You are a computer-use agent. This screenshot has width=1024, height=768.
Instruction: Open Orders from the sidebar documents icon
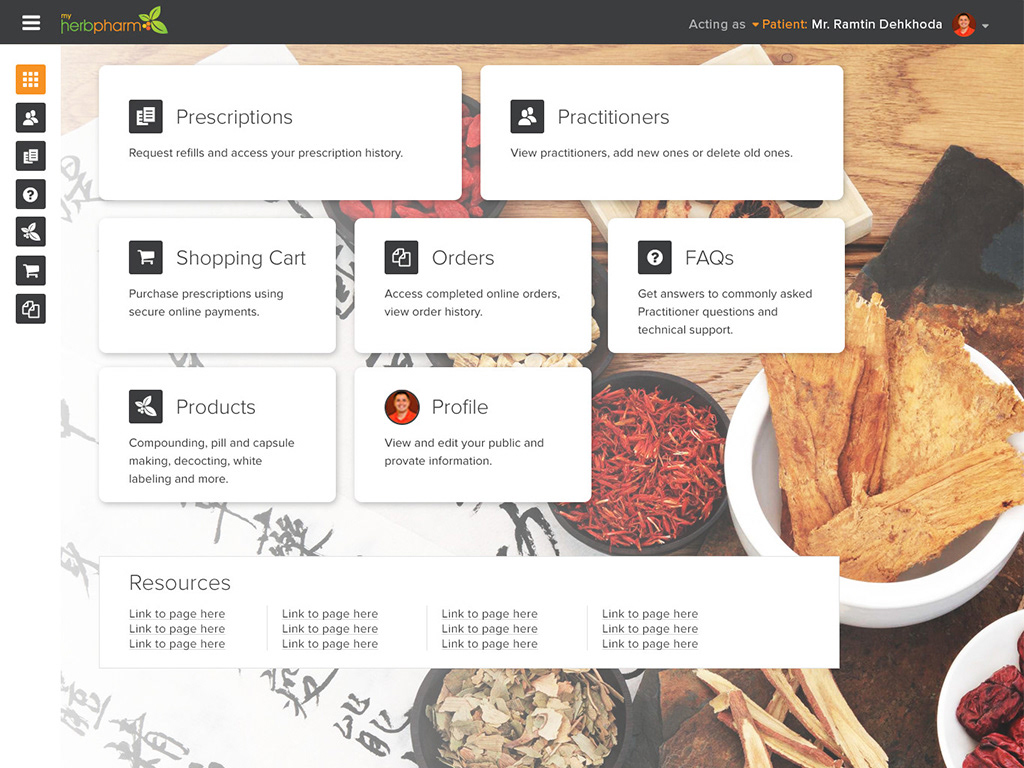coord(31,309)
